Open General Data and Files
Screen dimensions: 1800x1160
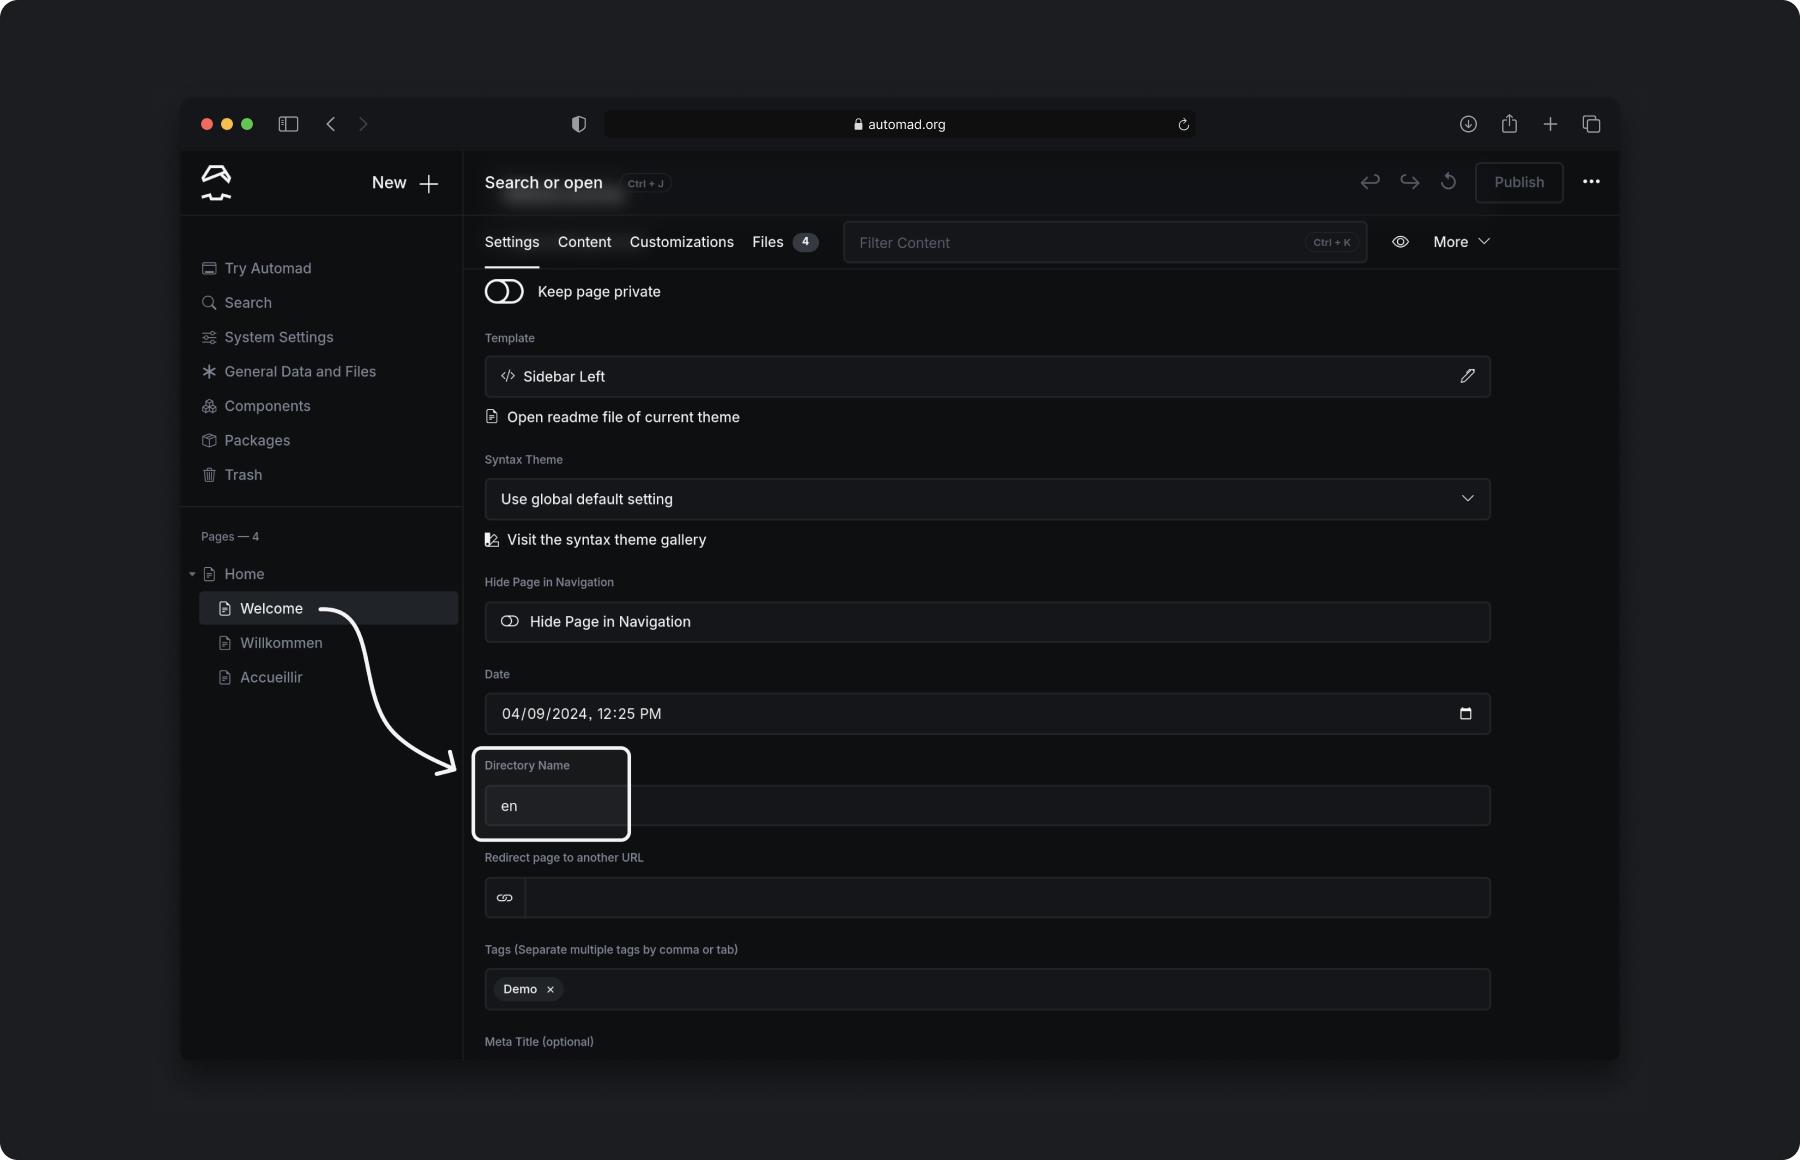coord(289,371)
